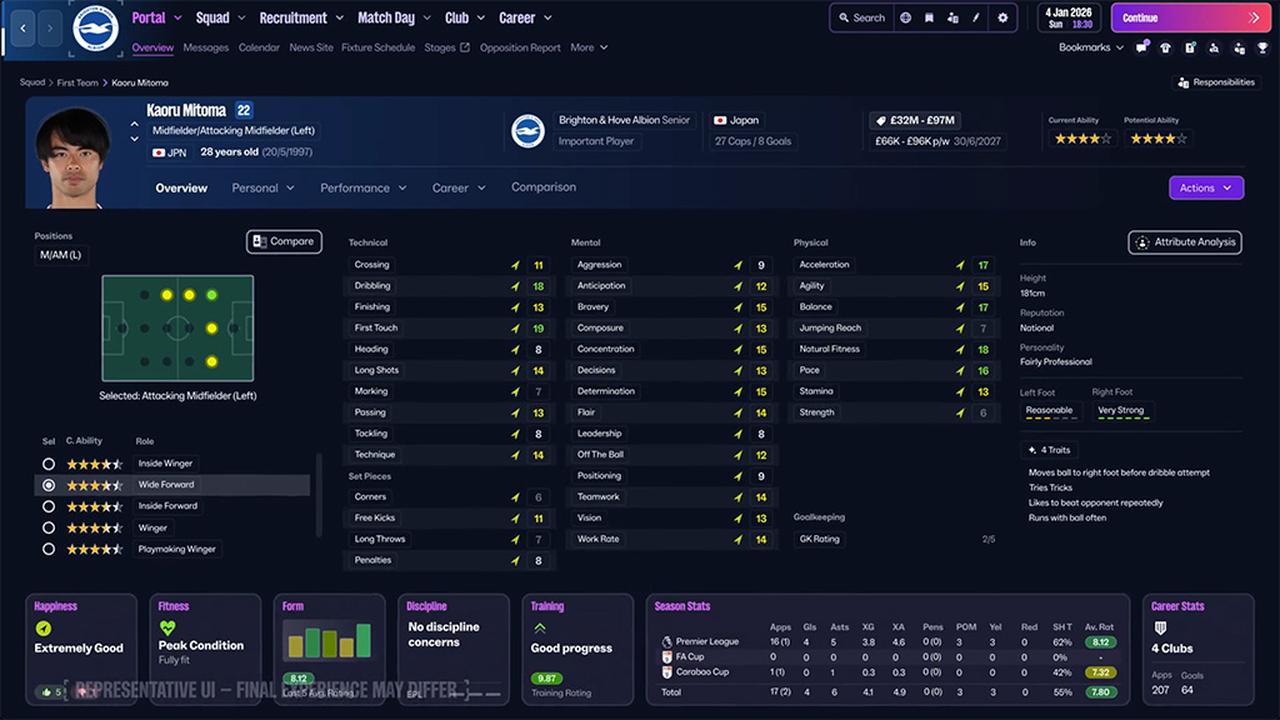
Task: Click the Attribute Analysis button
Action: (1184, 241)
